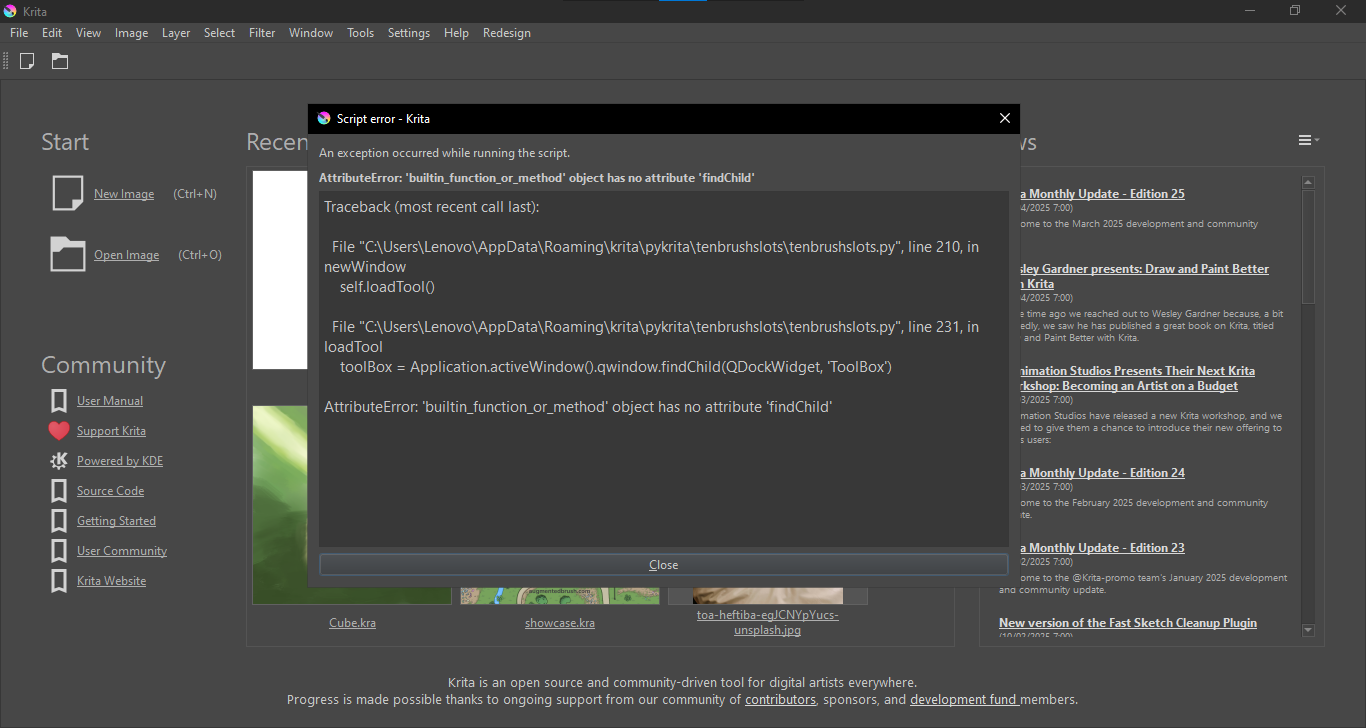Viewport: 1366px width, 728px height.
Task: Click the contributors link
Action: 780,700
